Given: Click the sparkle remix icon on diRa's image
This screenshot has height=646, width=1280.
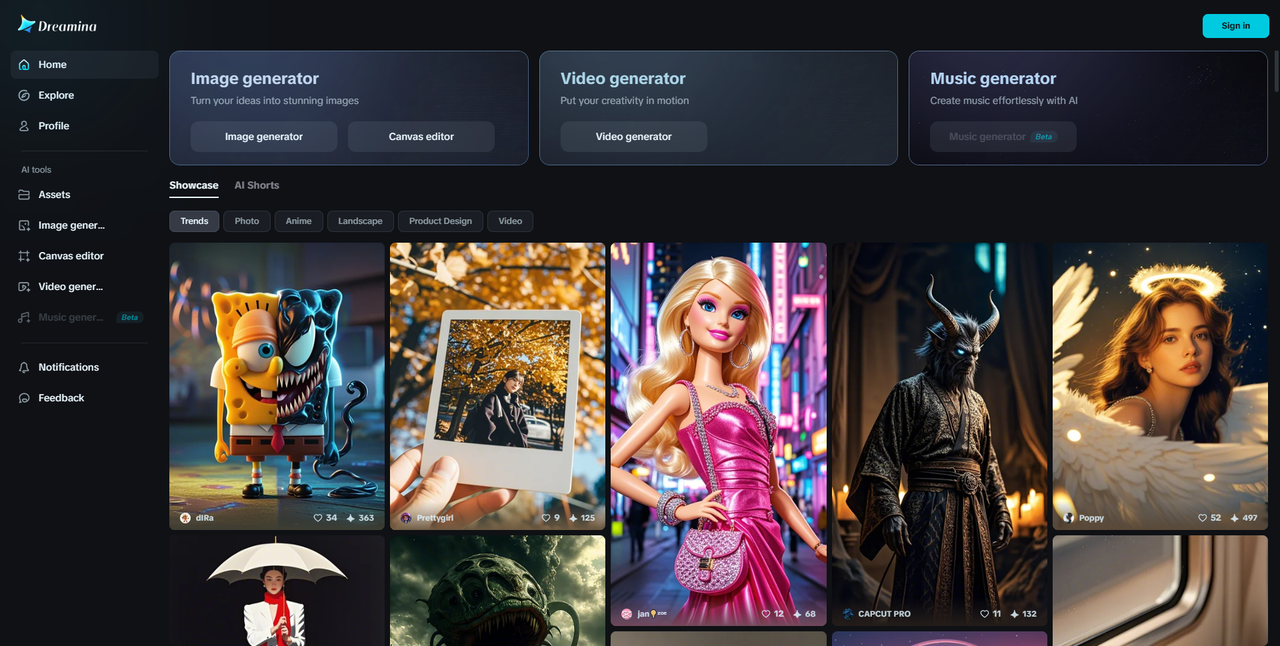Looking at the screenshot, I should (350, 518).
